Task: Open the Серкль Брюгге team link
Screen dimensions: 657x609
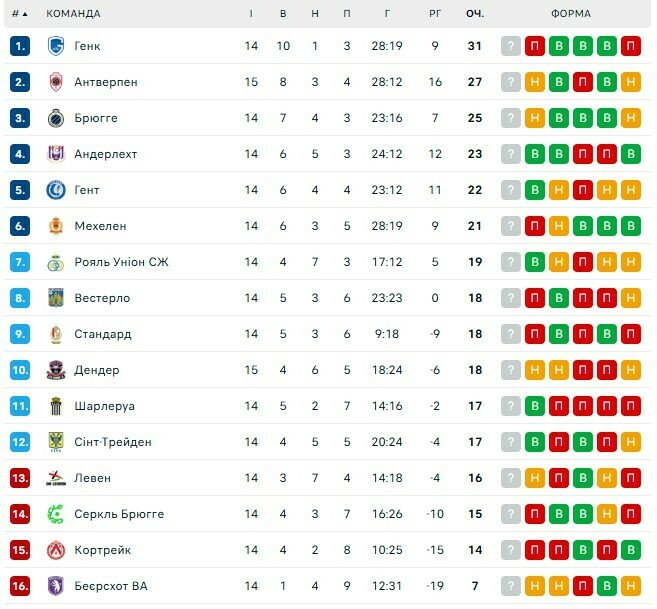Action: pos(119,514)
